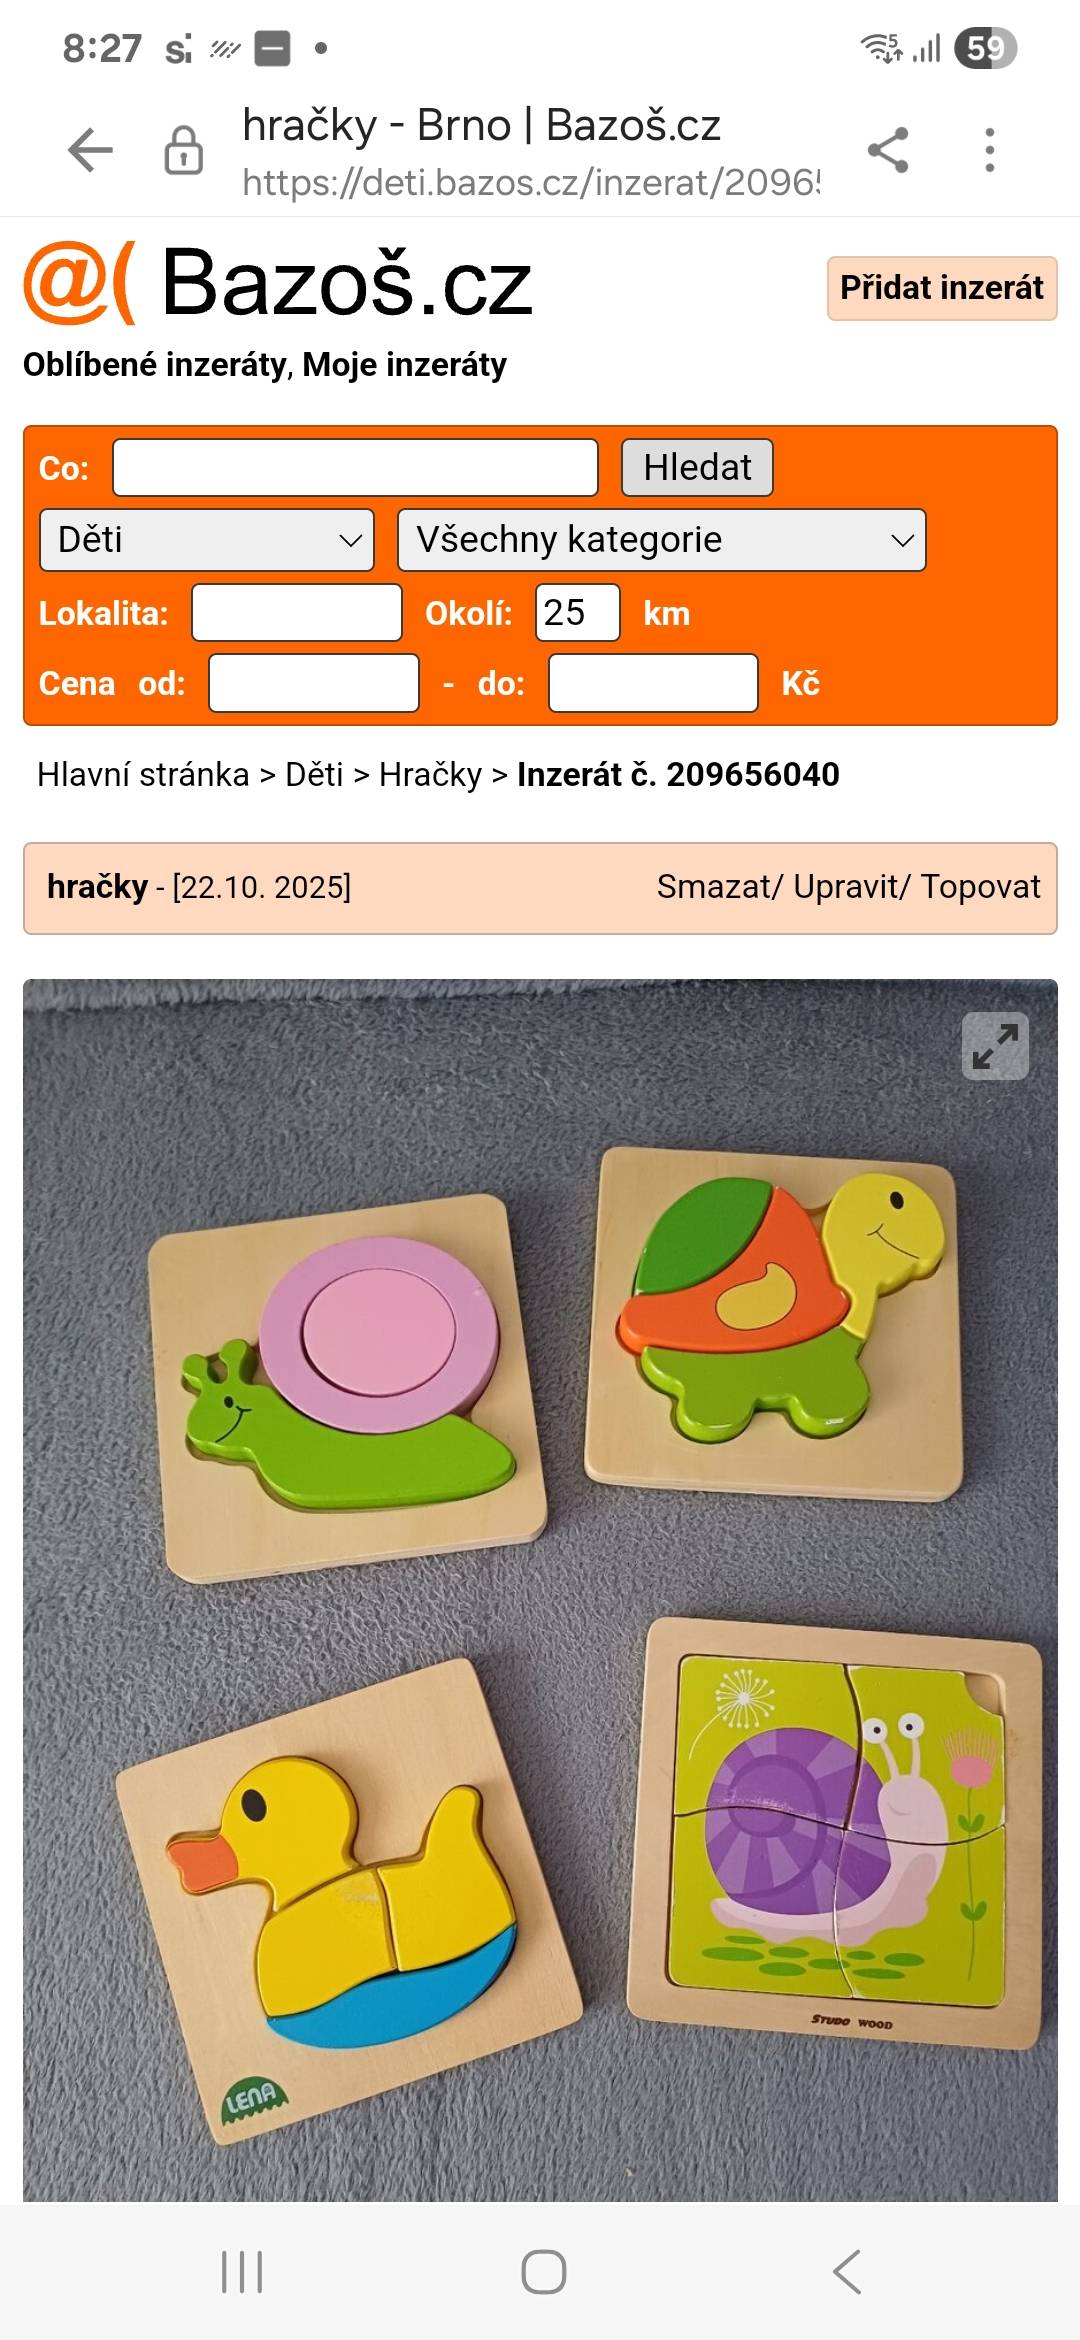Viewport: 1080px width, 2340px height.
Task: Go to Hračky in breadcrumb
Action: tap(430, 775)
